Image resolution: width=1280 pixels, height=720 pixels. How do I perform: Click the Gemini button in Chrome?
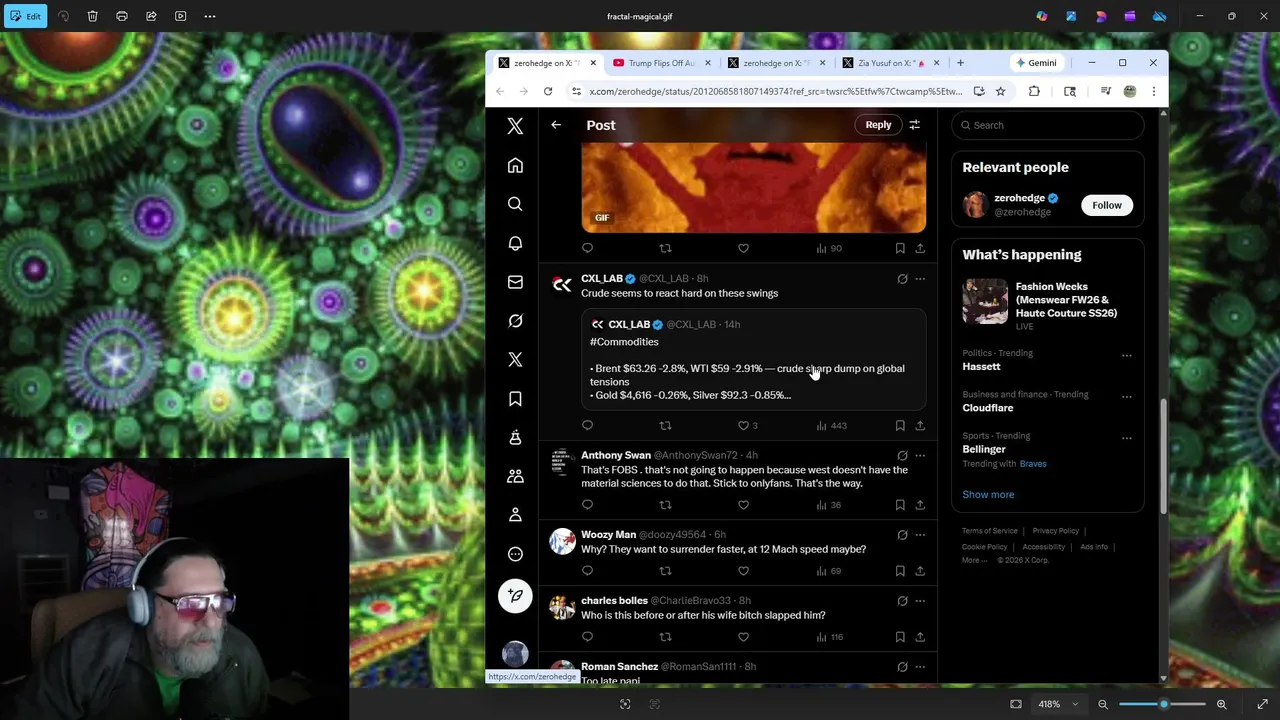(x=1036, y=63)
